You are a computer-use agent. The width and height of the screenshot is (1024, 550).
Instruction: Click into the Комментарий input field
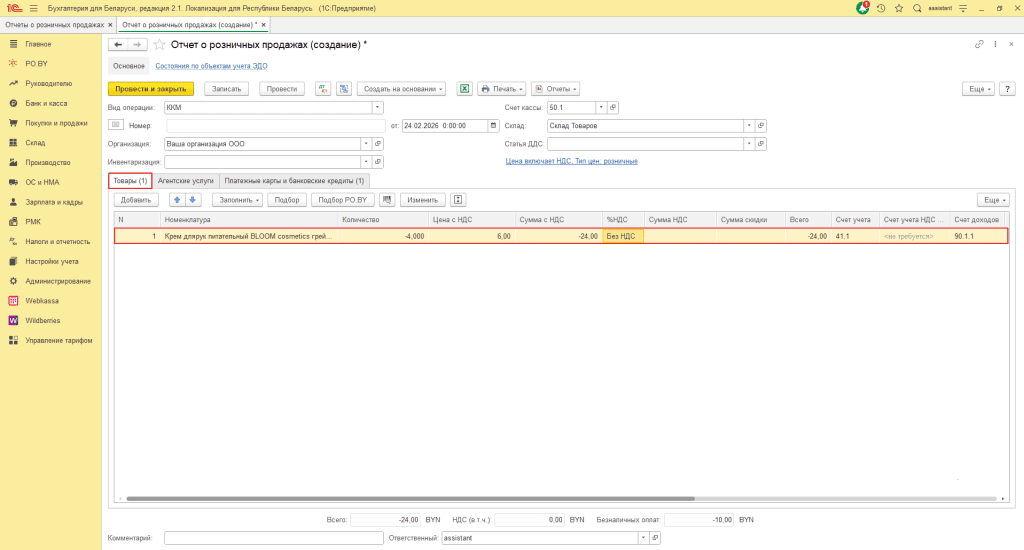tap(266, 538)
